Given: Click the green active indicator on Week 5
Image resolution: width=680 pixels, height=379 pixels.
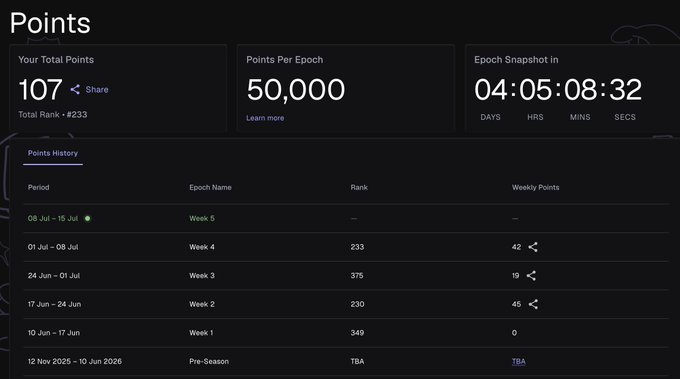Looking at the screenshot, I should pos(88,219).
